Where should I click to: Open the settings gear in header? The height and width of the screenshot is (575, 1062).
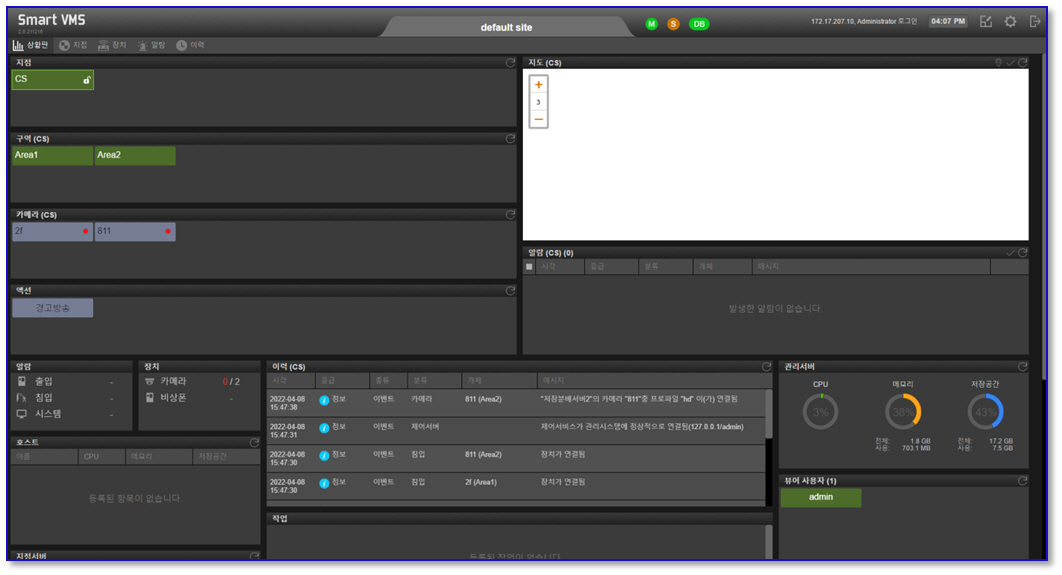[1011, 22]
